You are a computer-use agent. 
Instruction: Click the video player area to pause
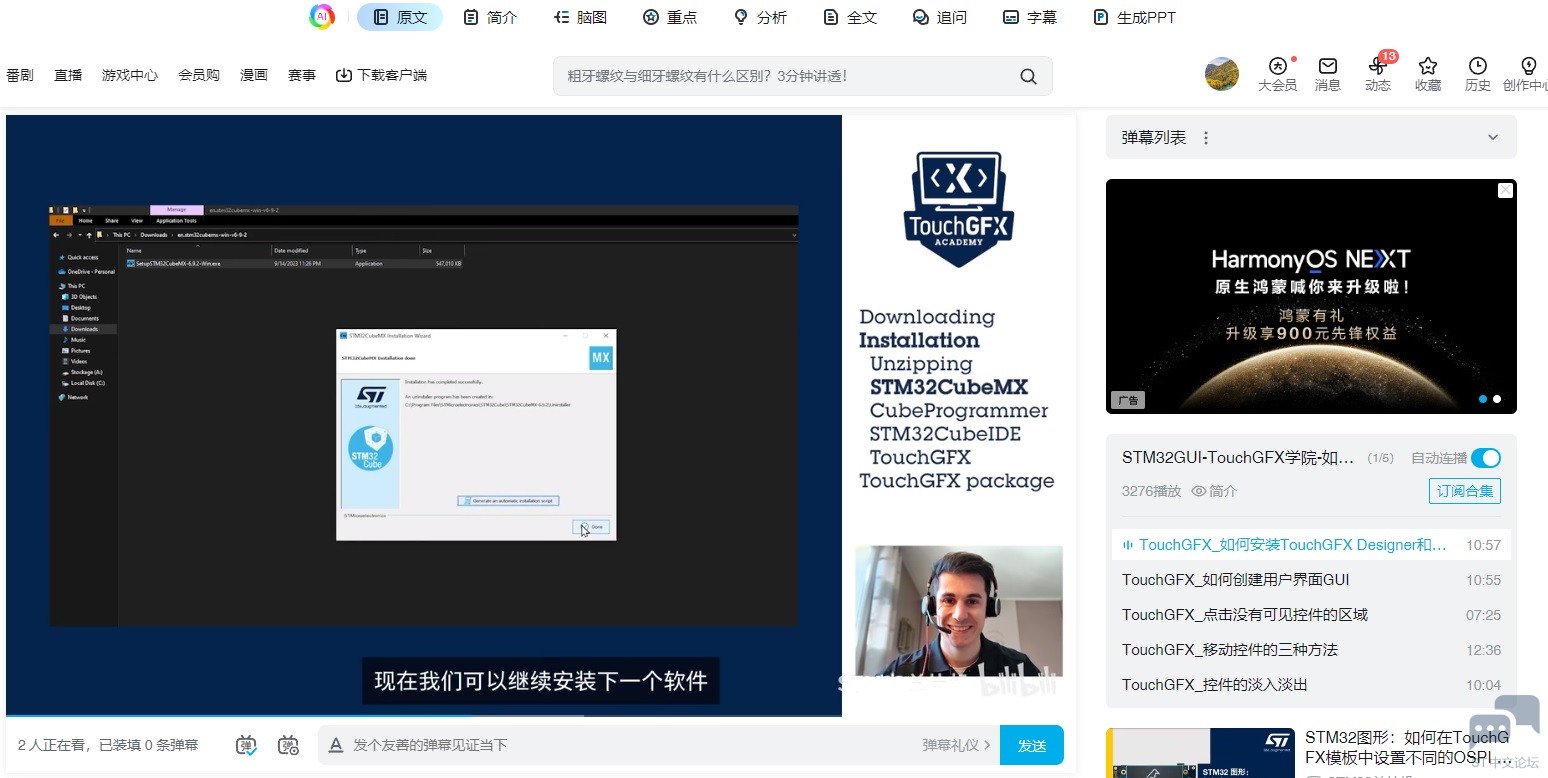424,415
